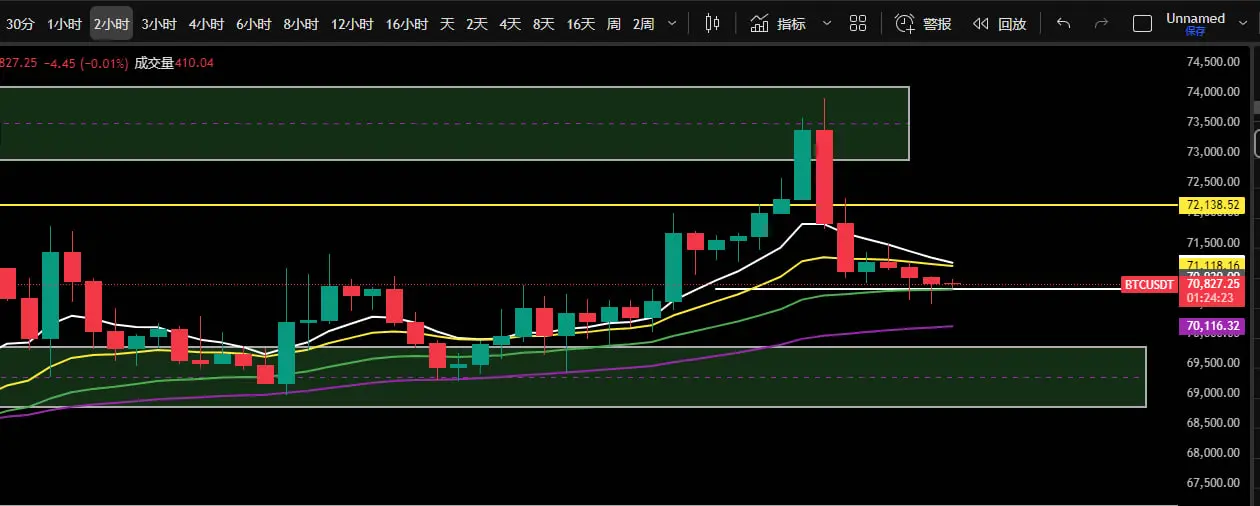This screenshot has width=1260, height=506.
Task: Open the candlestick chart type selector
Action: (x=712, y=23)
